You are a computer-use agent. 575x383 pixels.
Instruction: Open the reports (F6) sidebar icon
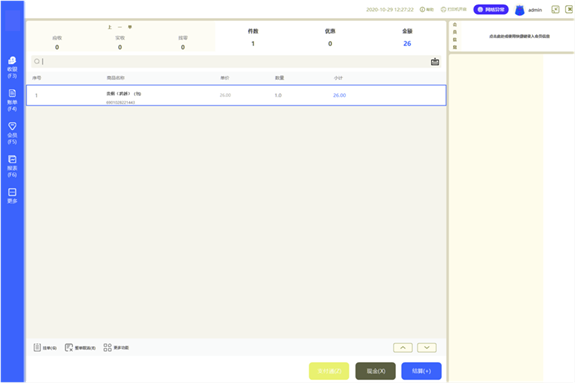tap(12, 166)
